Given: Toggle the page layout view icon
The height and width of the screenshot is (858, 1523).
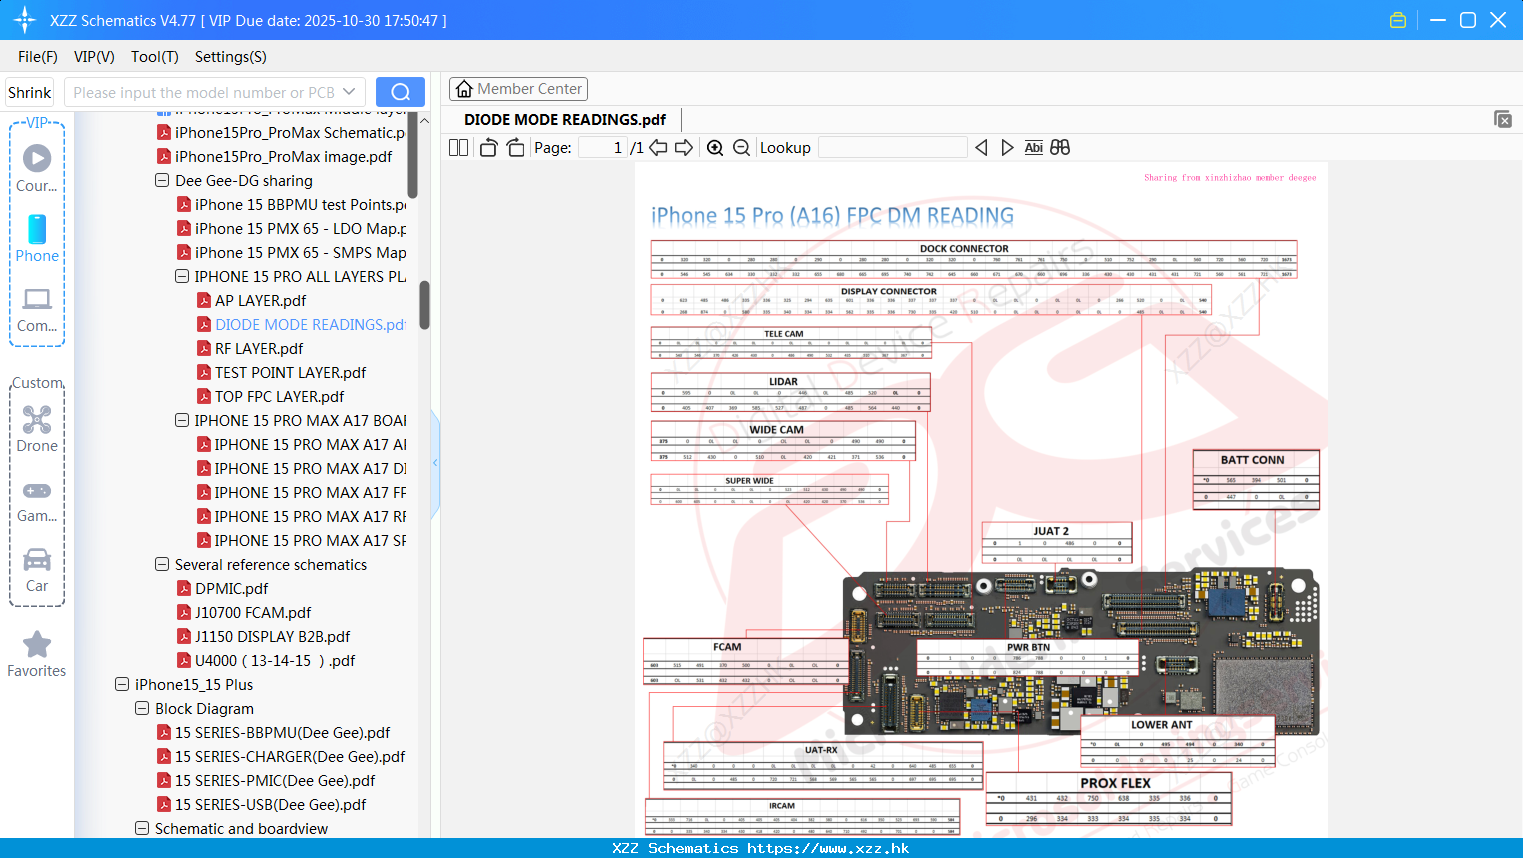Looking at the screenshot, I should pos(458,148).
